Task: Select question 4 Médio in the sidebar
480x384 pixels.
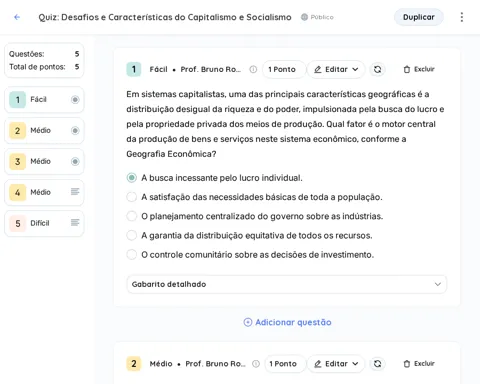Action: click(x=44, y=192)
